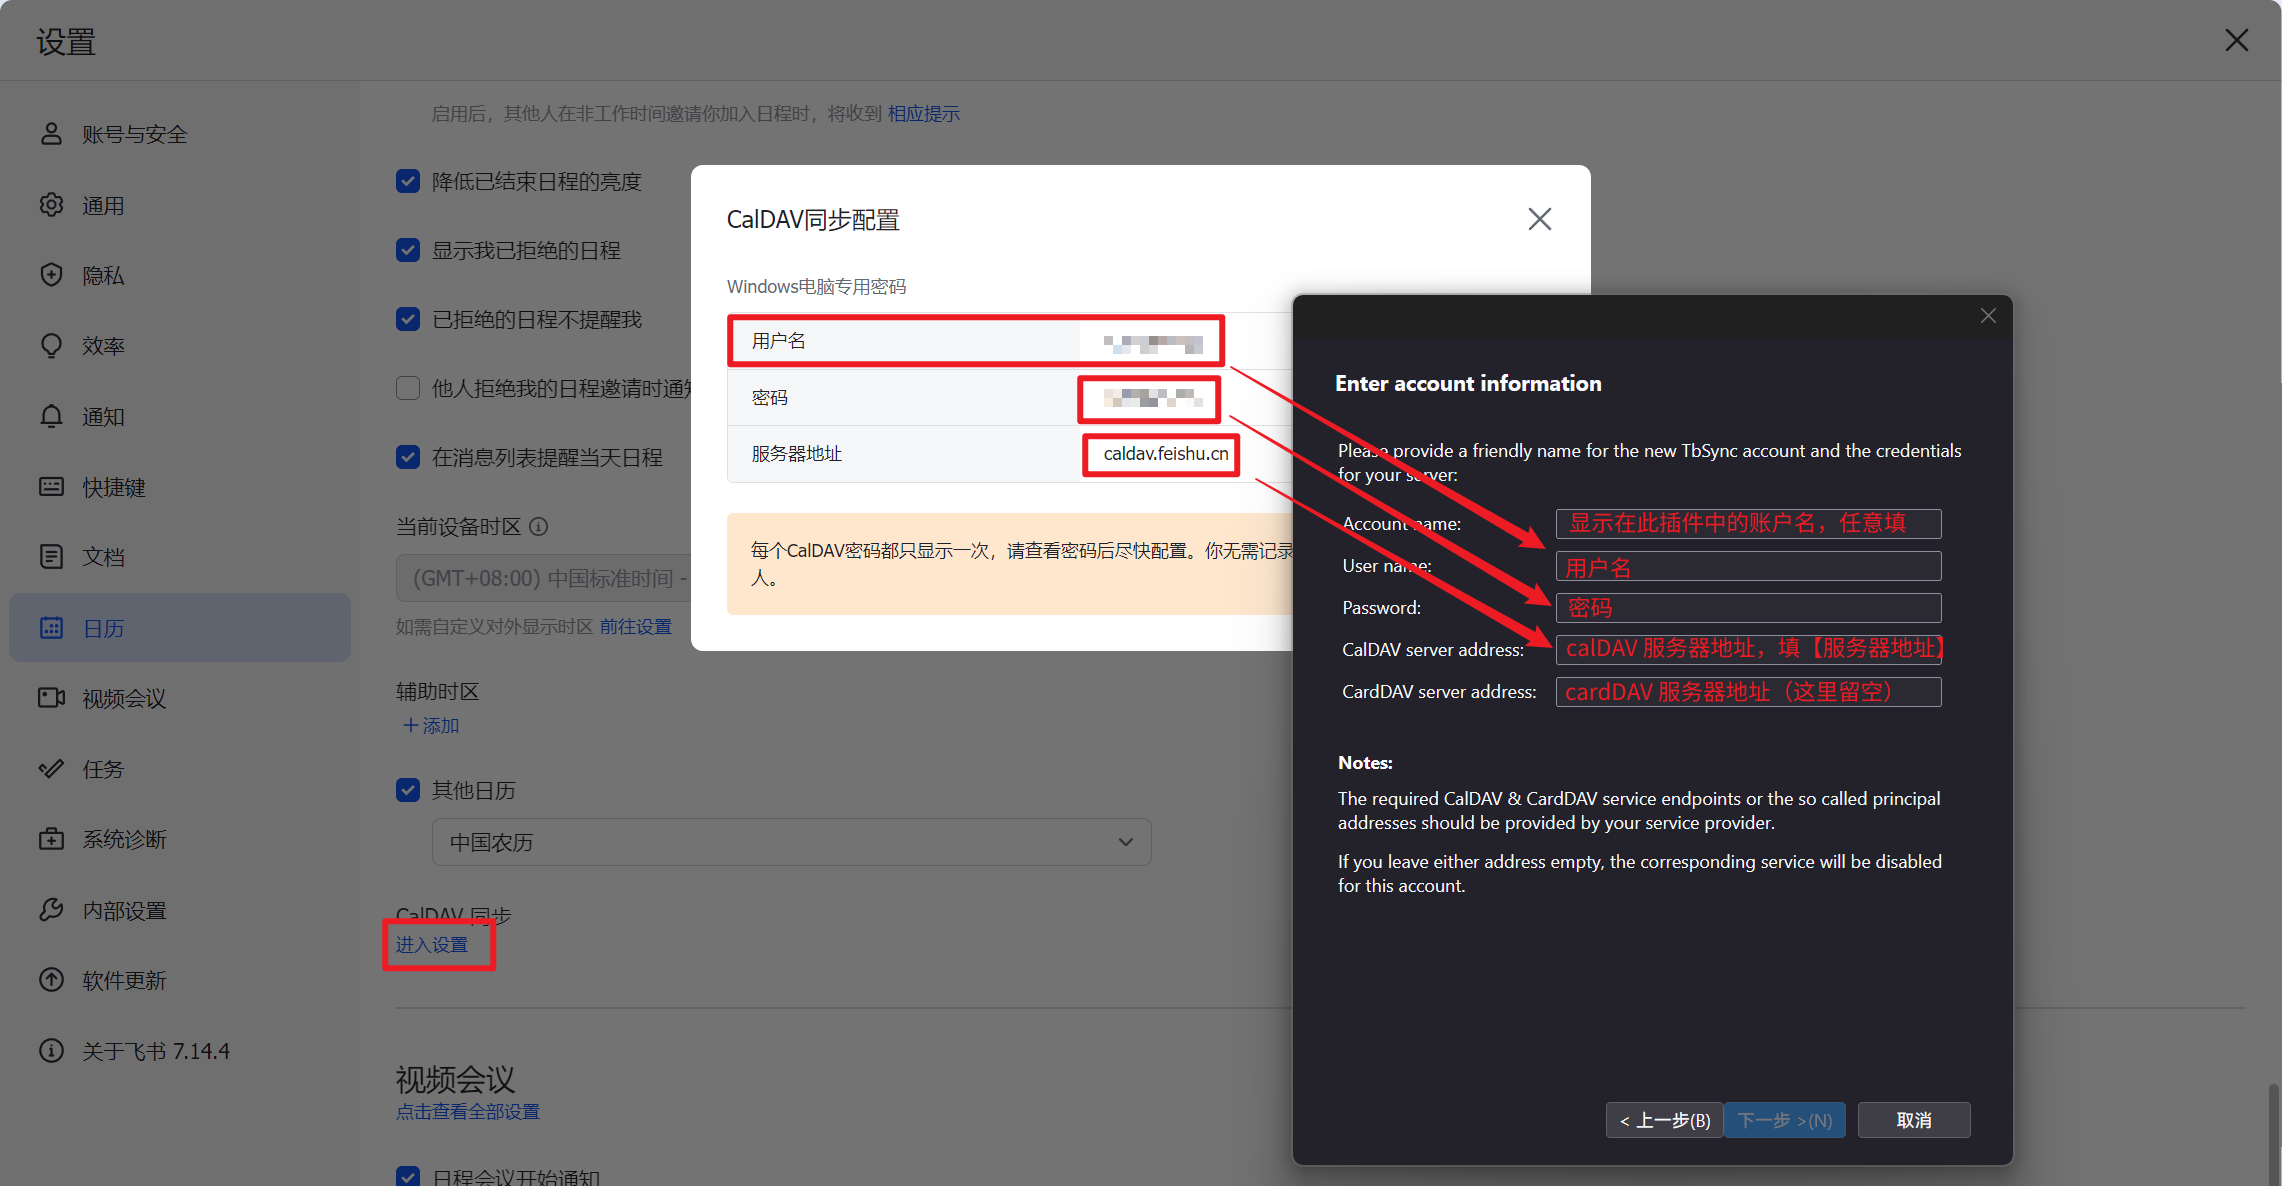2282x1186 pixels.
Task: Toggle 在消息列表提醒当天日程 checkbox
Action: pos(408,457)
